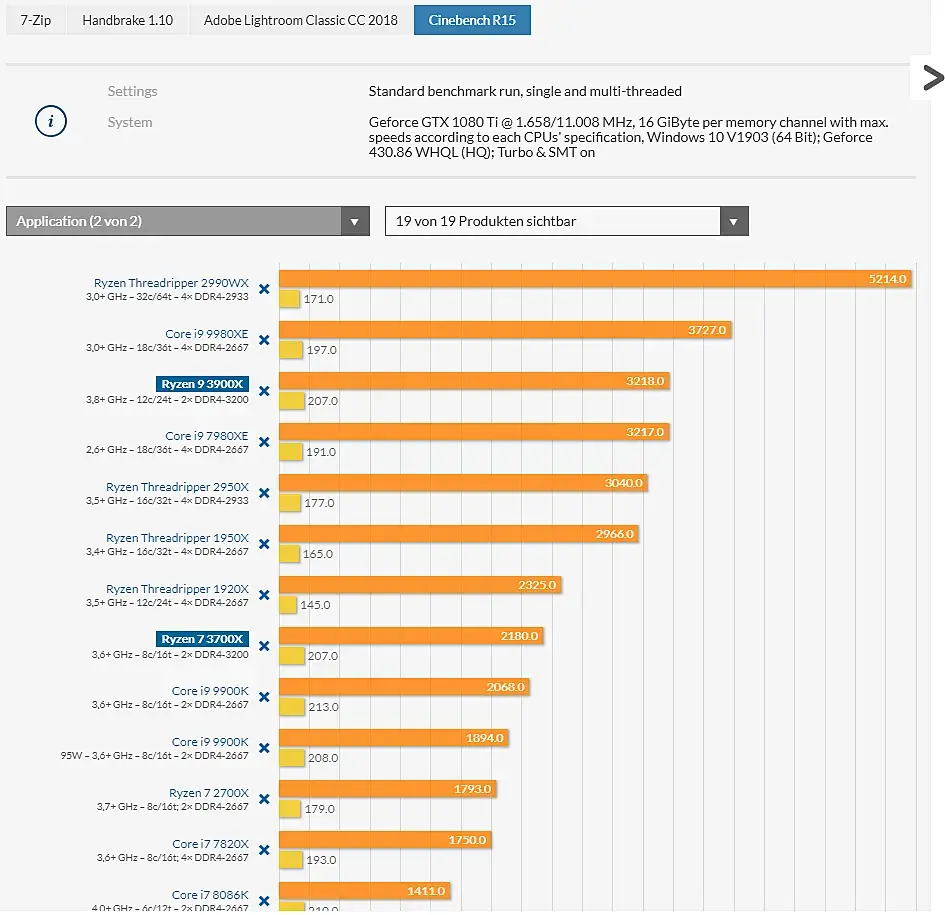Click X icon beside Ryzen 9 3900X
The height and width of the screenshot is (915, 945).
pyautogui.click(x=264, y=391)
